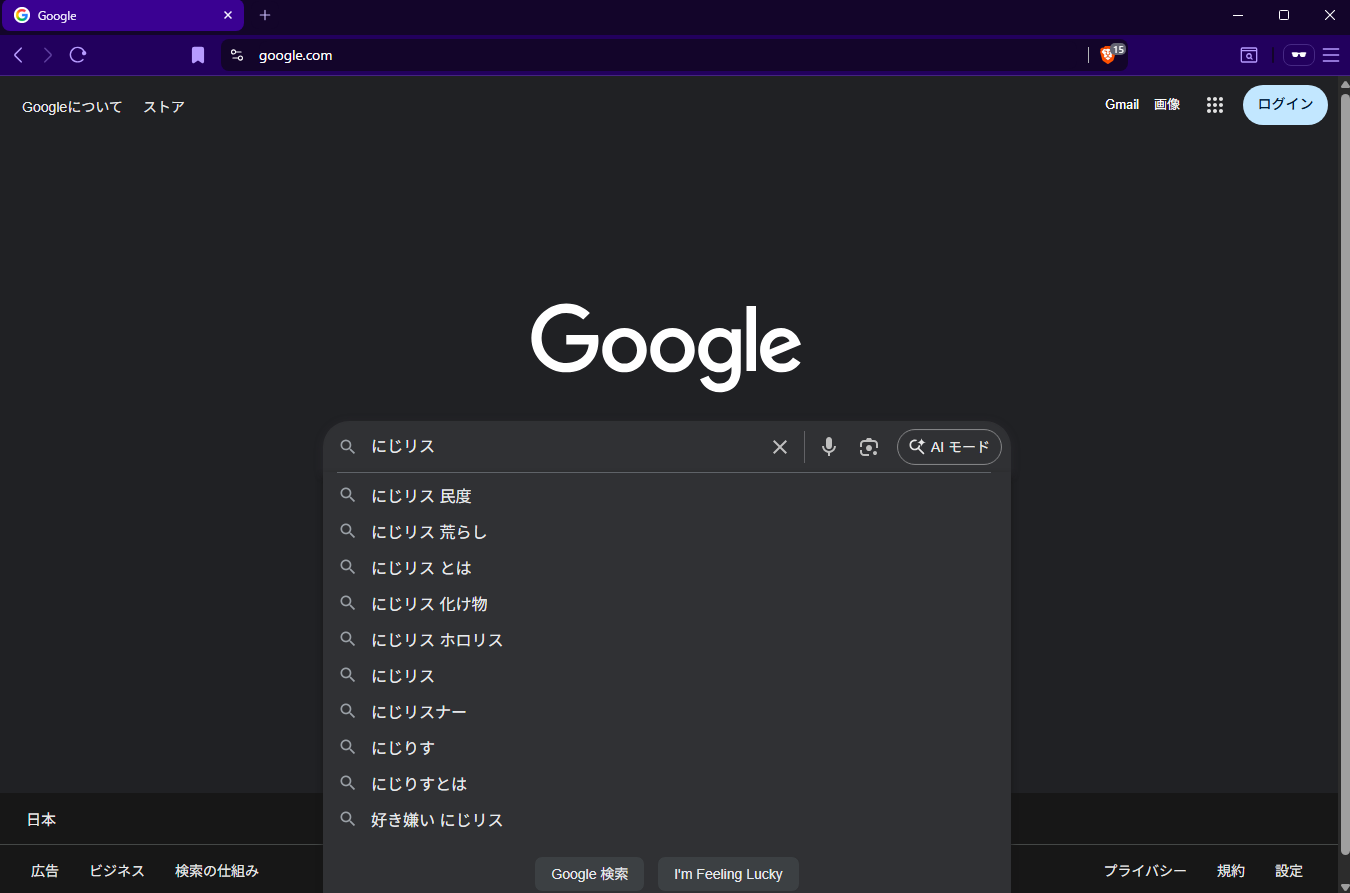Open the 検索の仕組み footer link
Image resolution: width=1350 pixels, height=893 pixels.
tap(217, 871)
